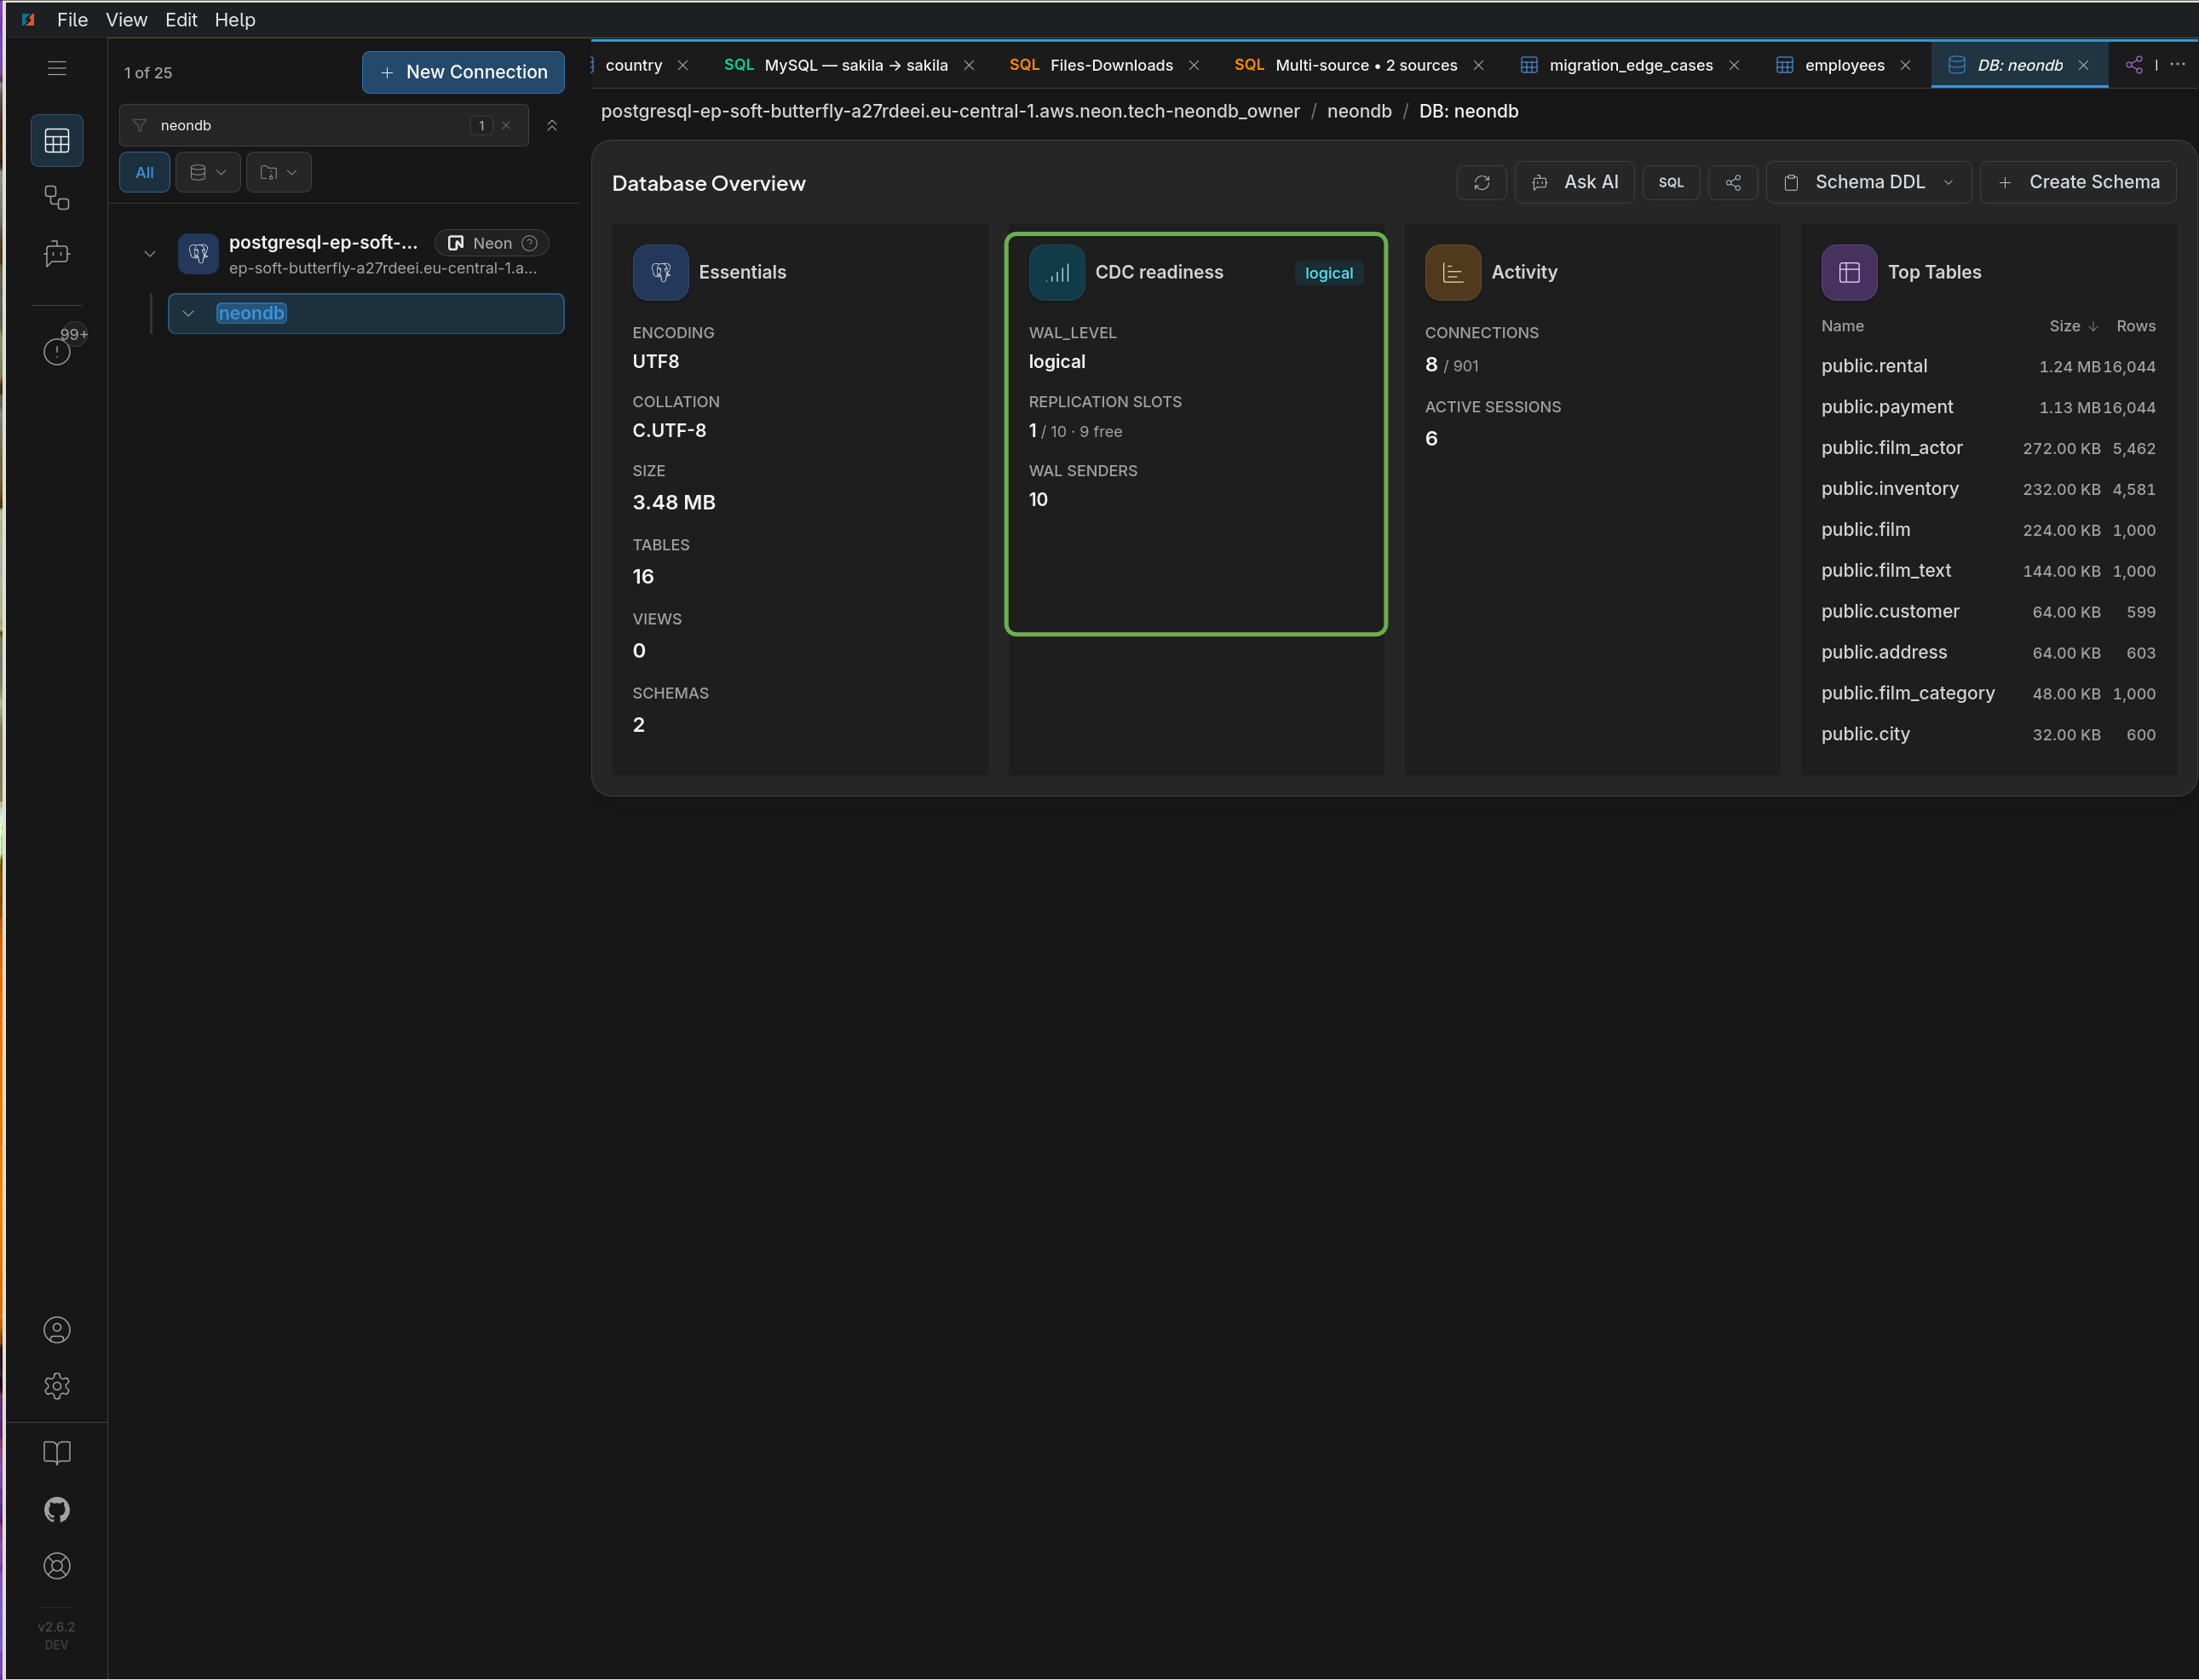
Task: Open the database explorer table icon
Action: tap(57, 141)
